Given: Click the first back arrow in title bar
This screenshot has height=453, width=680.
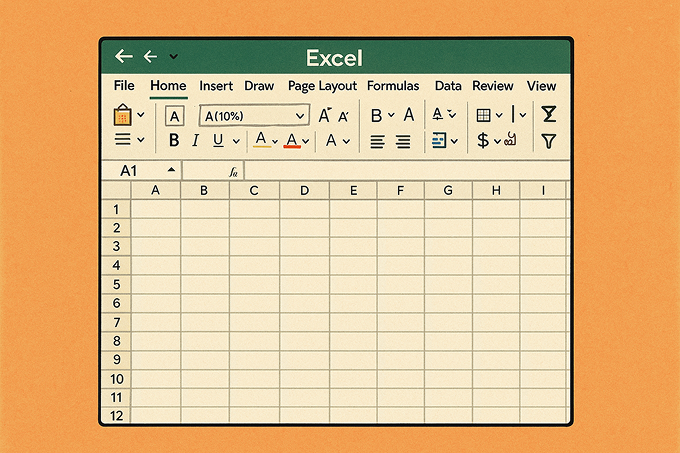Looking at the screenshot, I should (124, 56).
